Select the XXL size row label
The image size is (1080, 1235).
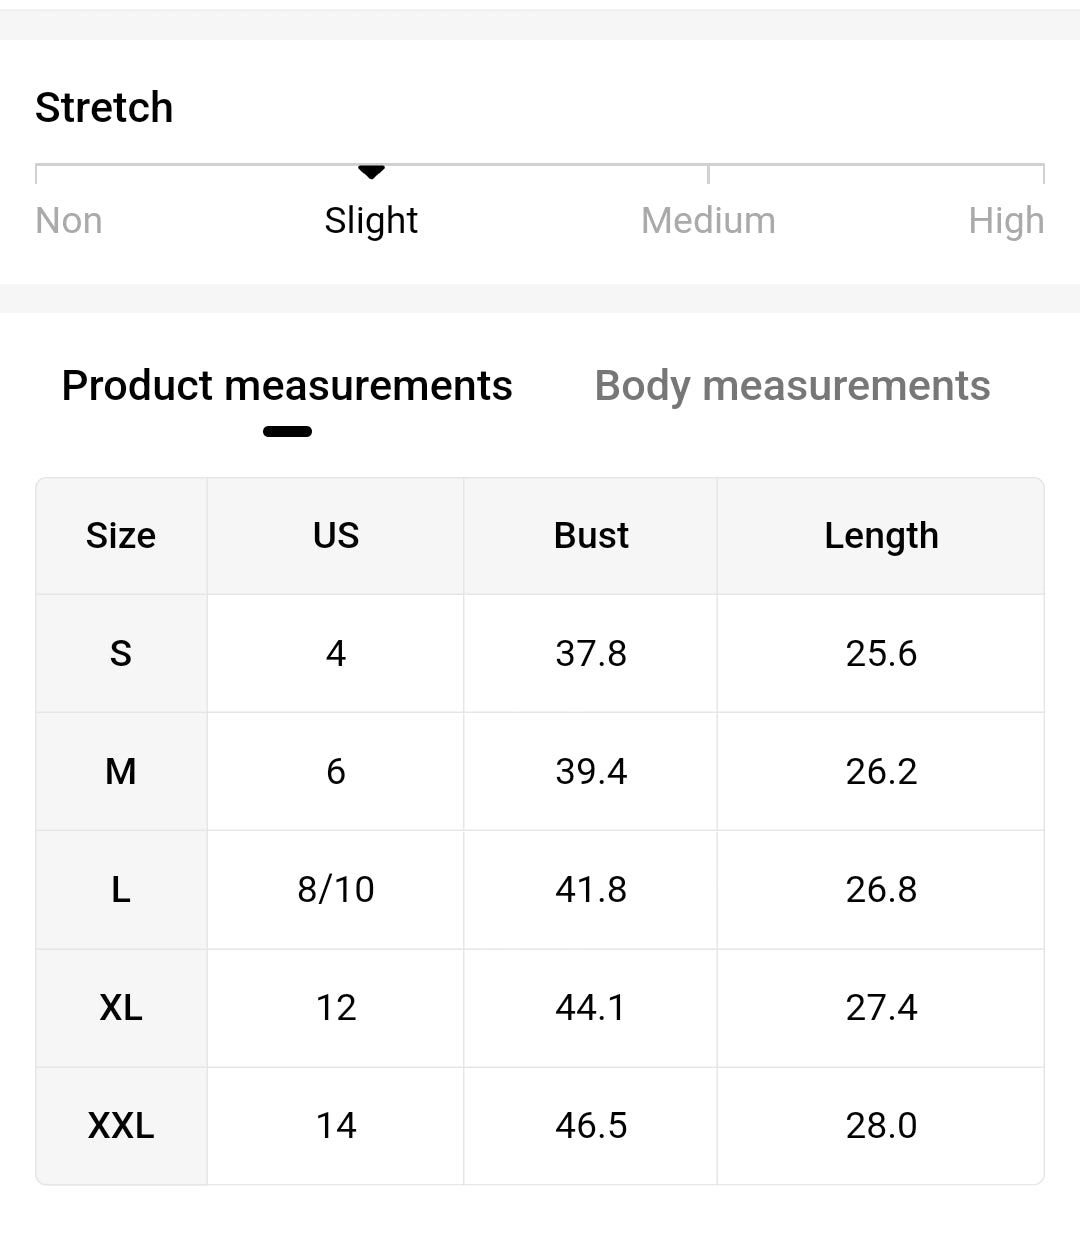point(121,1126)
